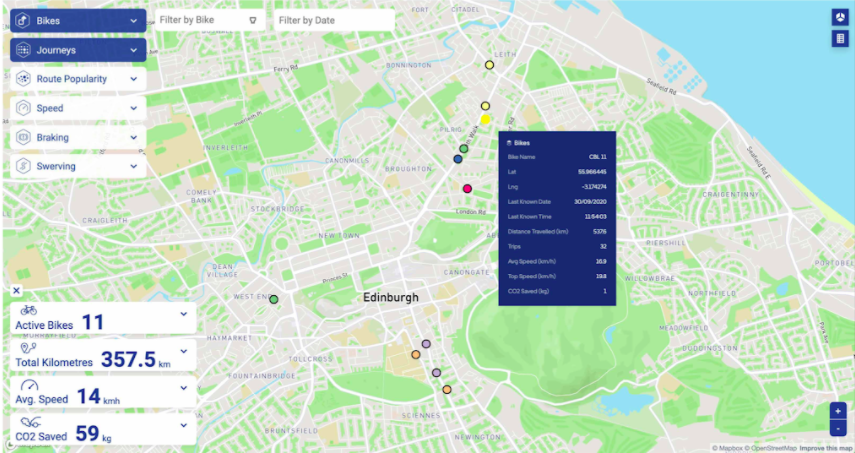
Task: Click the Total Kilometres value 357.5
Action: (128, 359)
